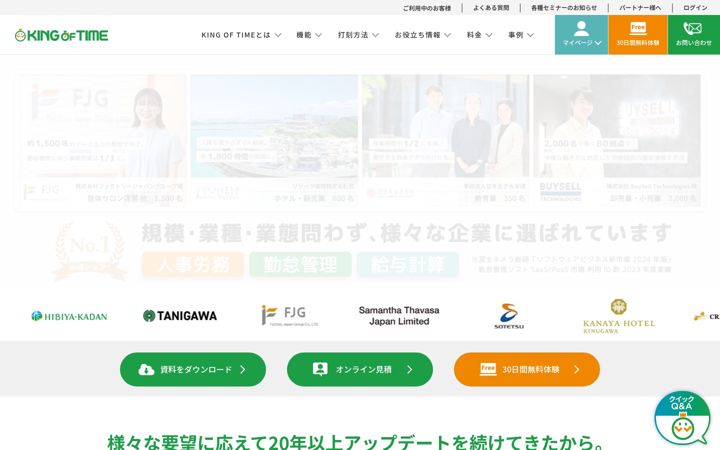Screen dimensions: 720x450
Task: Expand the 事例 dropdown menu
Action: [521, 35]
